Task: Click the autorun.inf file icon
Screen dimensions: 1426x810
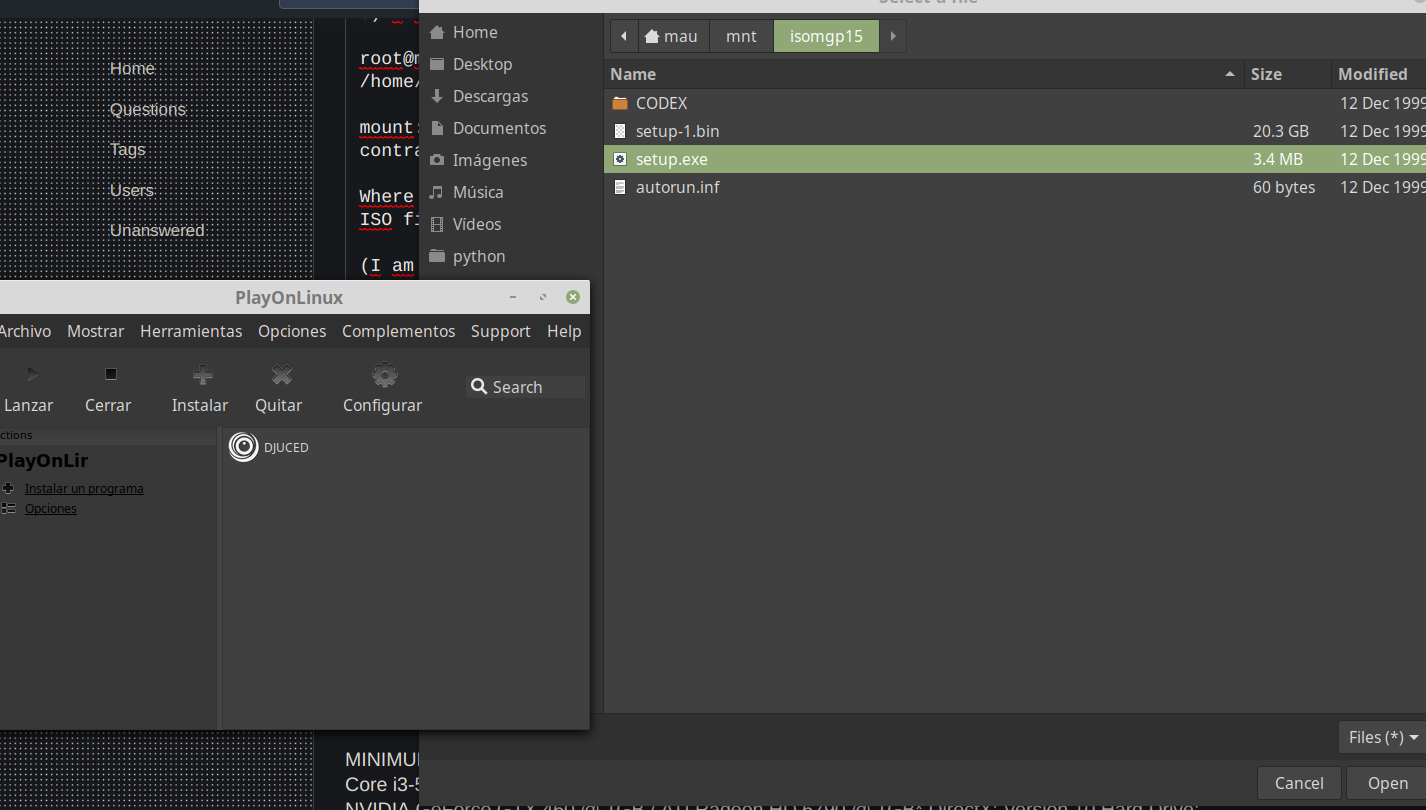Action: point(620,187)
